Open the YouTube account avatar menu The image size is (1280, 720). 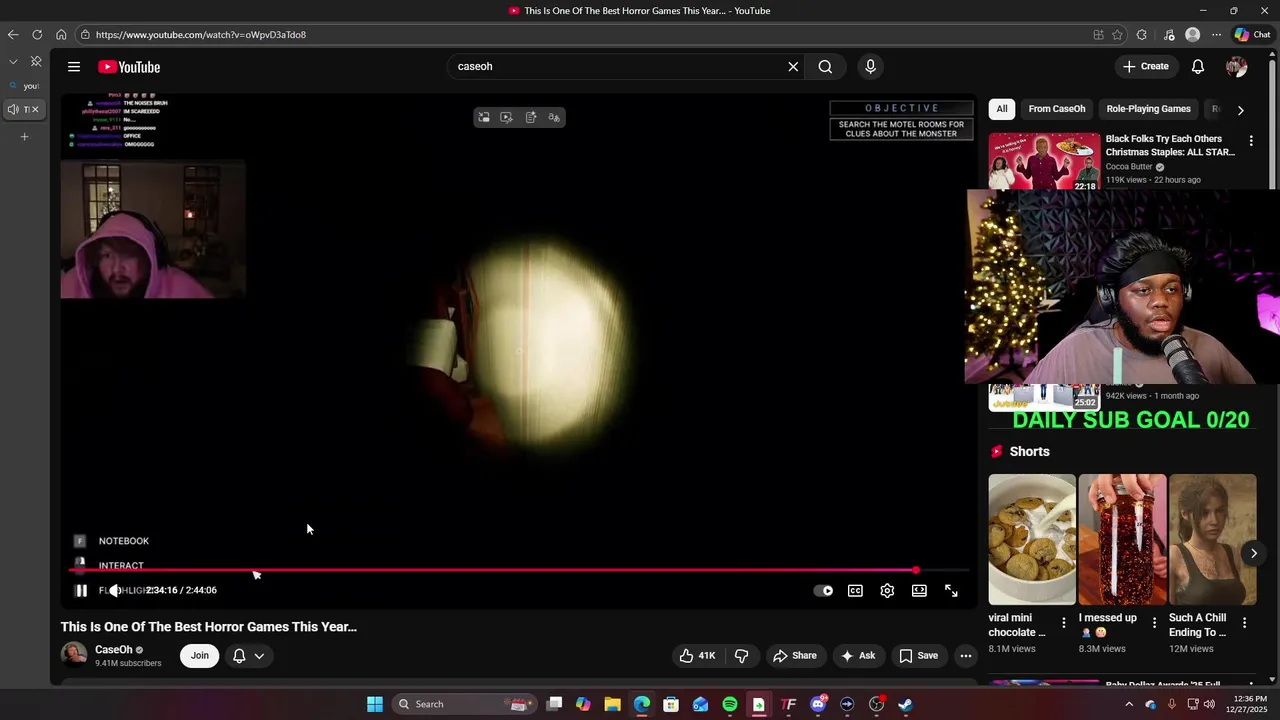click(x=1236, y=67)
